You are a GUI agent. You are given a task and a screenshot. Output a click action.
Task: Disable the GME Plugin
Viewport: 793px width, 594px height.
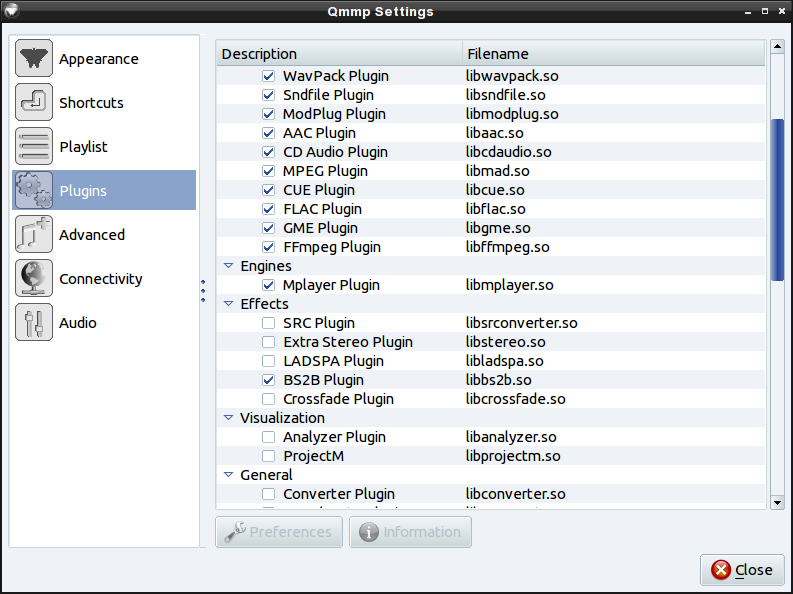pyautogui.click(x=269, y=228)
